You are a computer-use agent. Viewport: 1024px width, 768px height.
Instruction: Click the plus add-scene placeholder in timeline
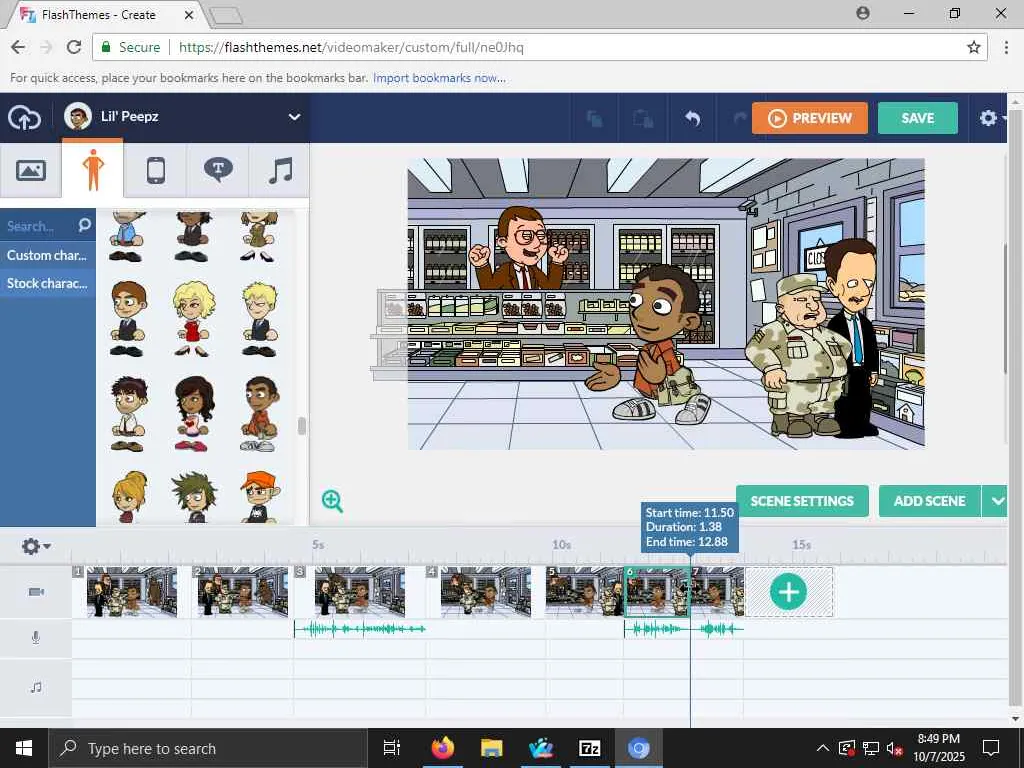[x=789, y=592]
